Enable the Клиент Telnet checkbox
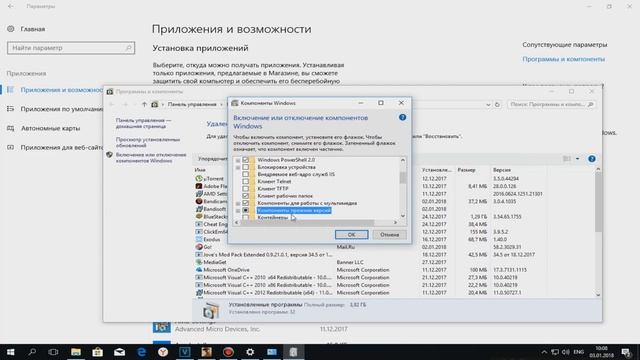The width and height of the screenshot is (640, 360). (x=245, y=182)
